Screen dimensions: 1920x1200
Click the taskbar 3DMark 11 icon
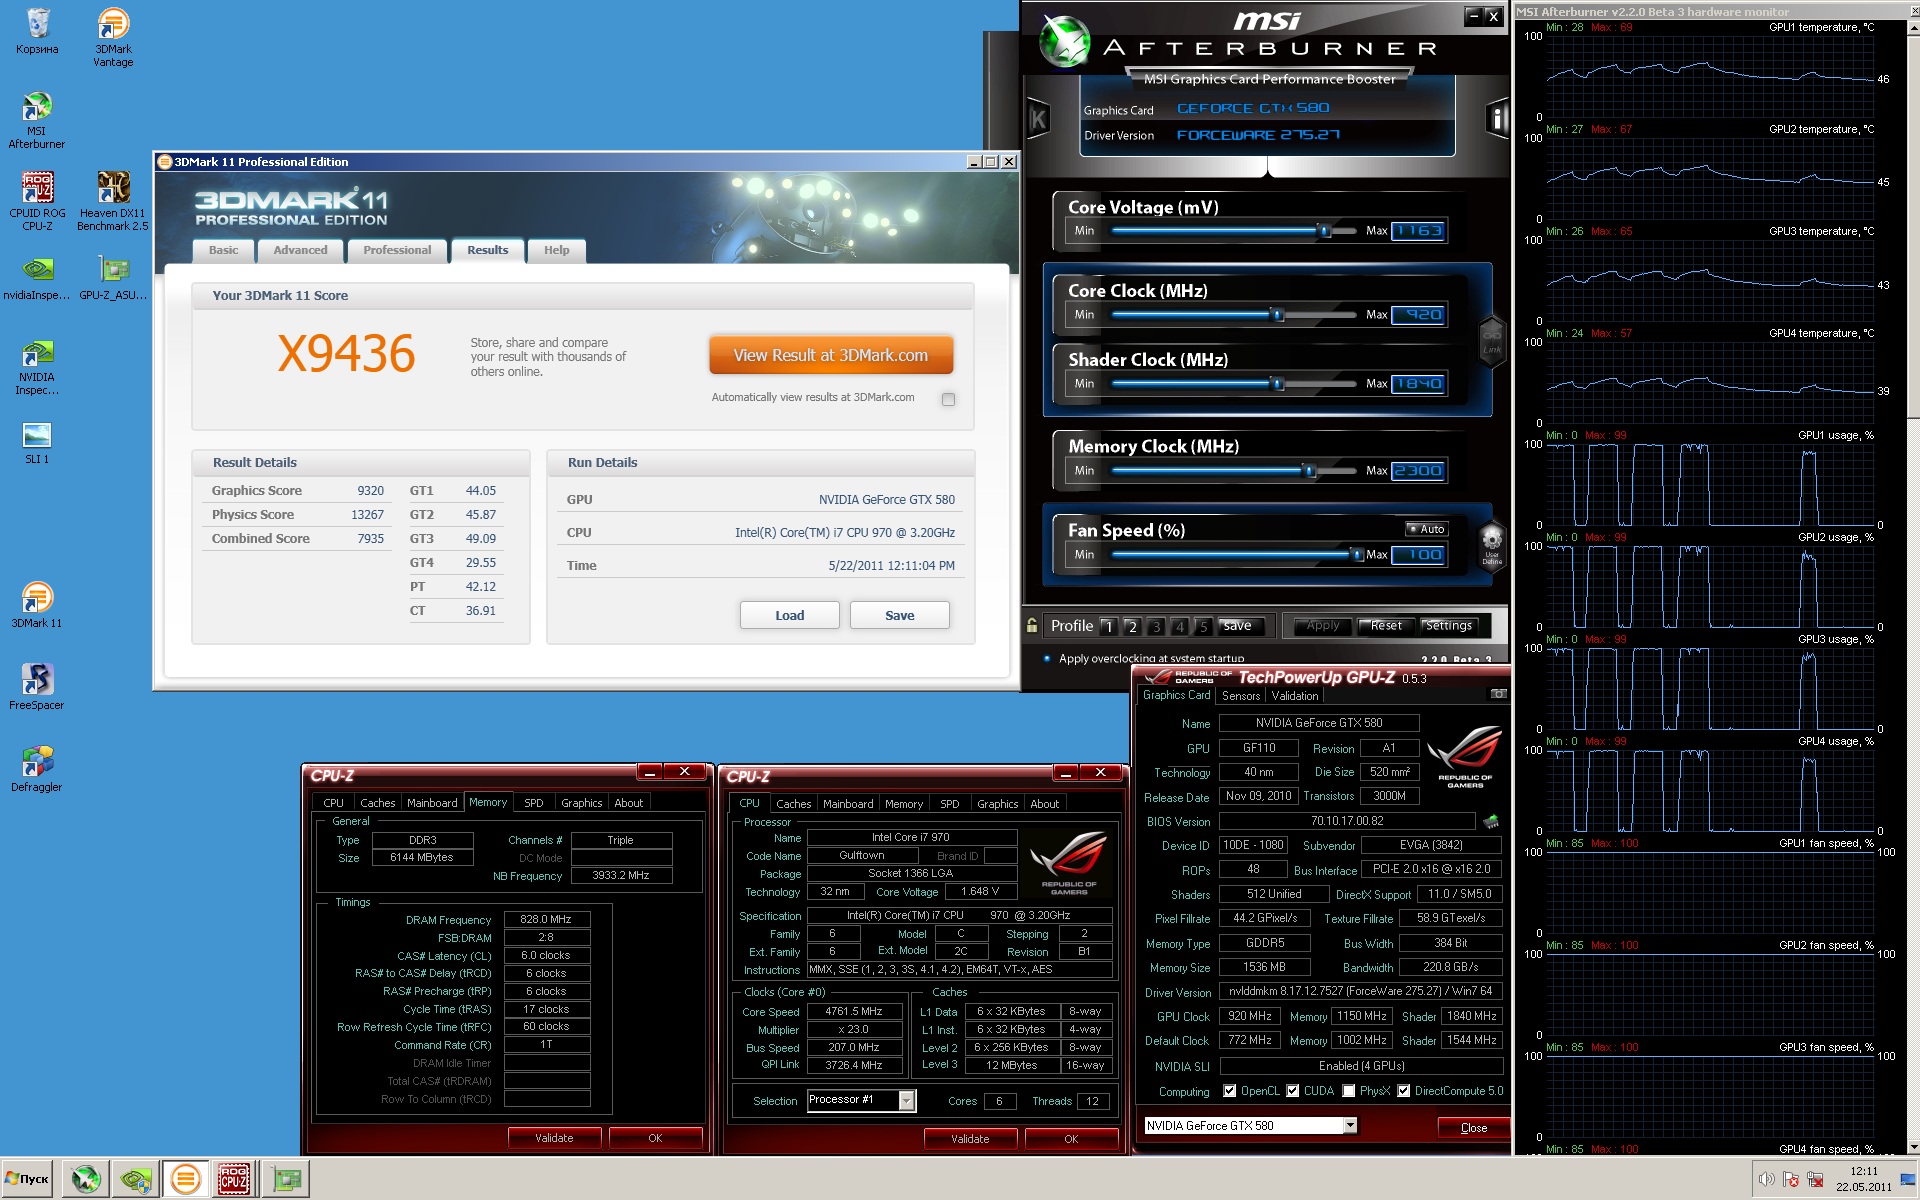185,1180
